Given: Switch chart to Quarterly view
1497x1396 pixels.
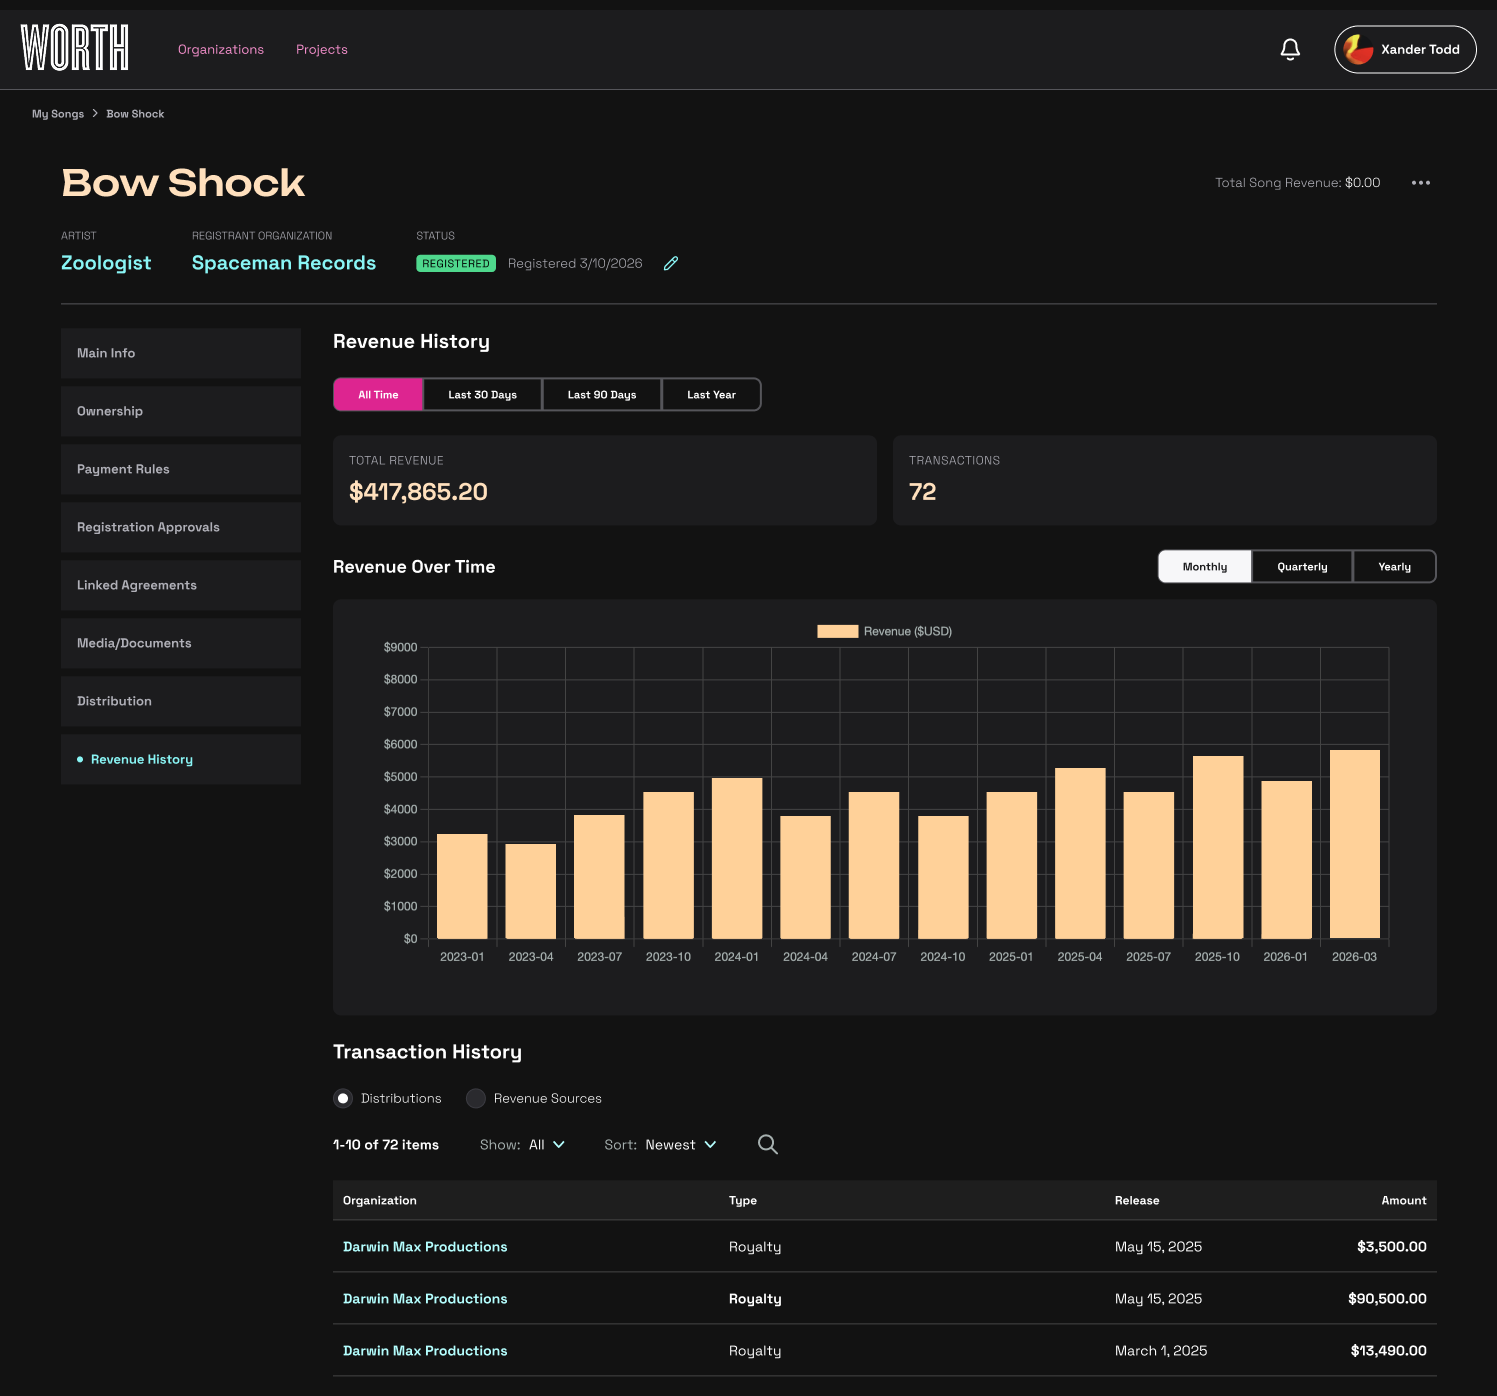Looking at the screenshot, I should click(x=1302, y=566).
